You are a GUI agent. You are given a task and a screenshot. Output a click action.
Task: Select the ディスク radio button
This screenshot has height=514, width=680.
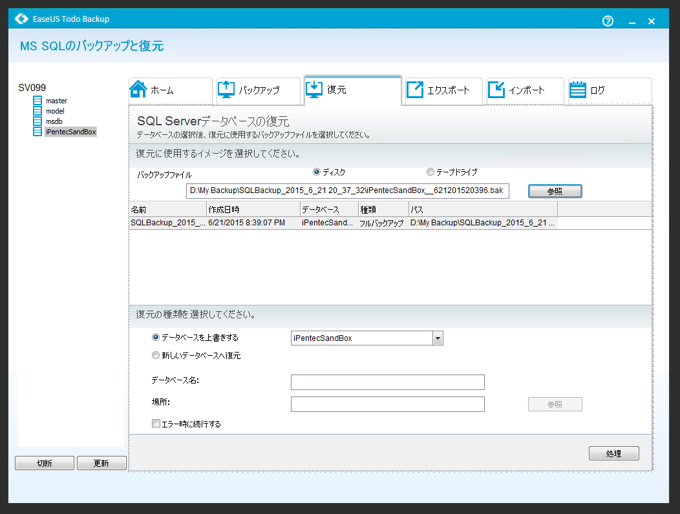pyautogui.click(x=317, y=172)
